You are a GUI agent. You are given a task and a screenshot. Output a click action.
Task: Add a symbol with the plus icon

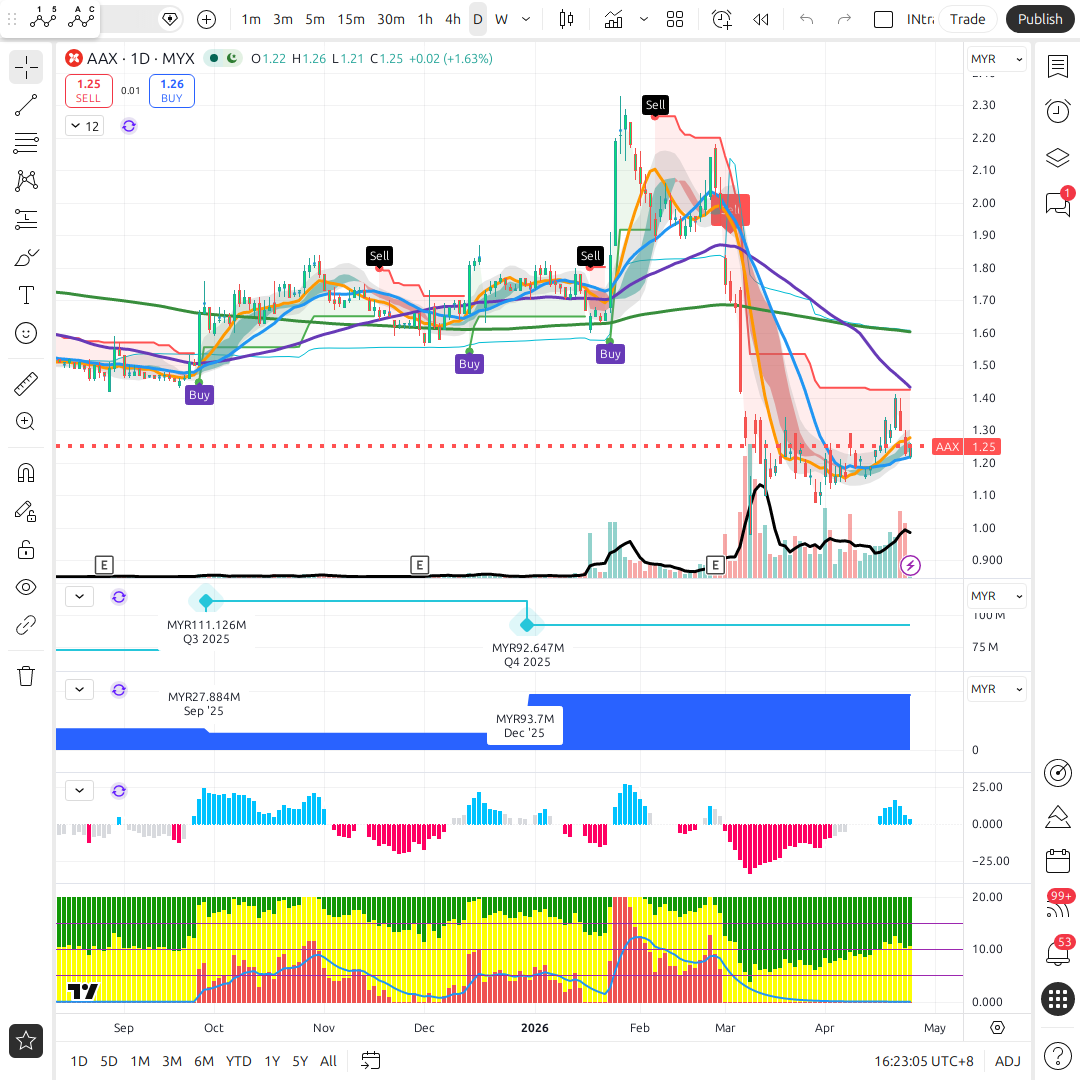tap(206, 19)
